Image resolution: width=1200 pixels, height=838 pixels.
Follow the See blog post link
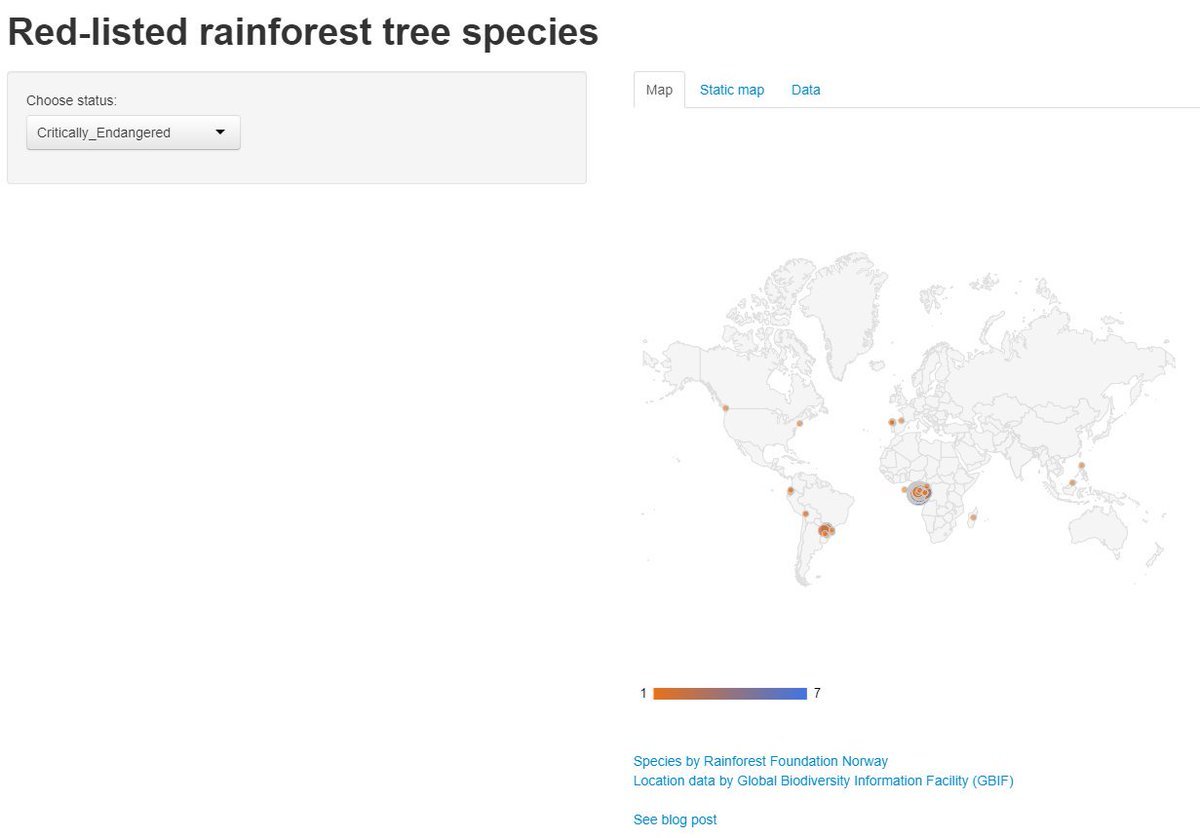point(675,819)
